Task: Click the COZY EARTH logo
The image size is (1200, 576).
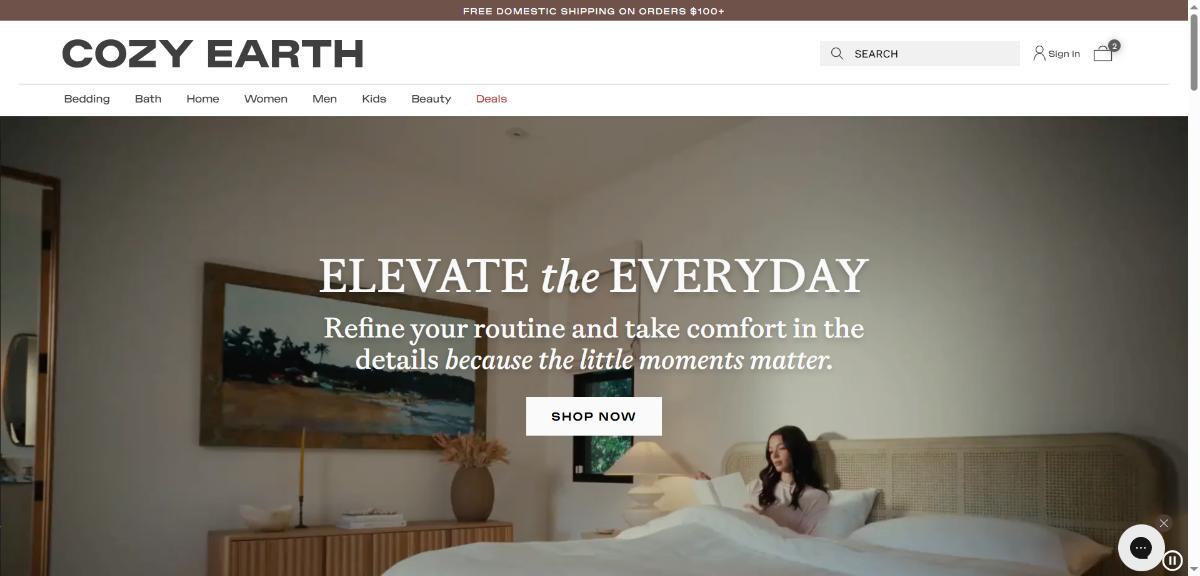Action: click(212, 54)
